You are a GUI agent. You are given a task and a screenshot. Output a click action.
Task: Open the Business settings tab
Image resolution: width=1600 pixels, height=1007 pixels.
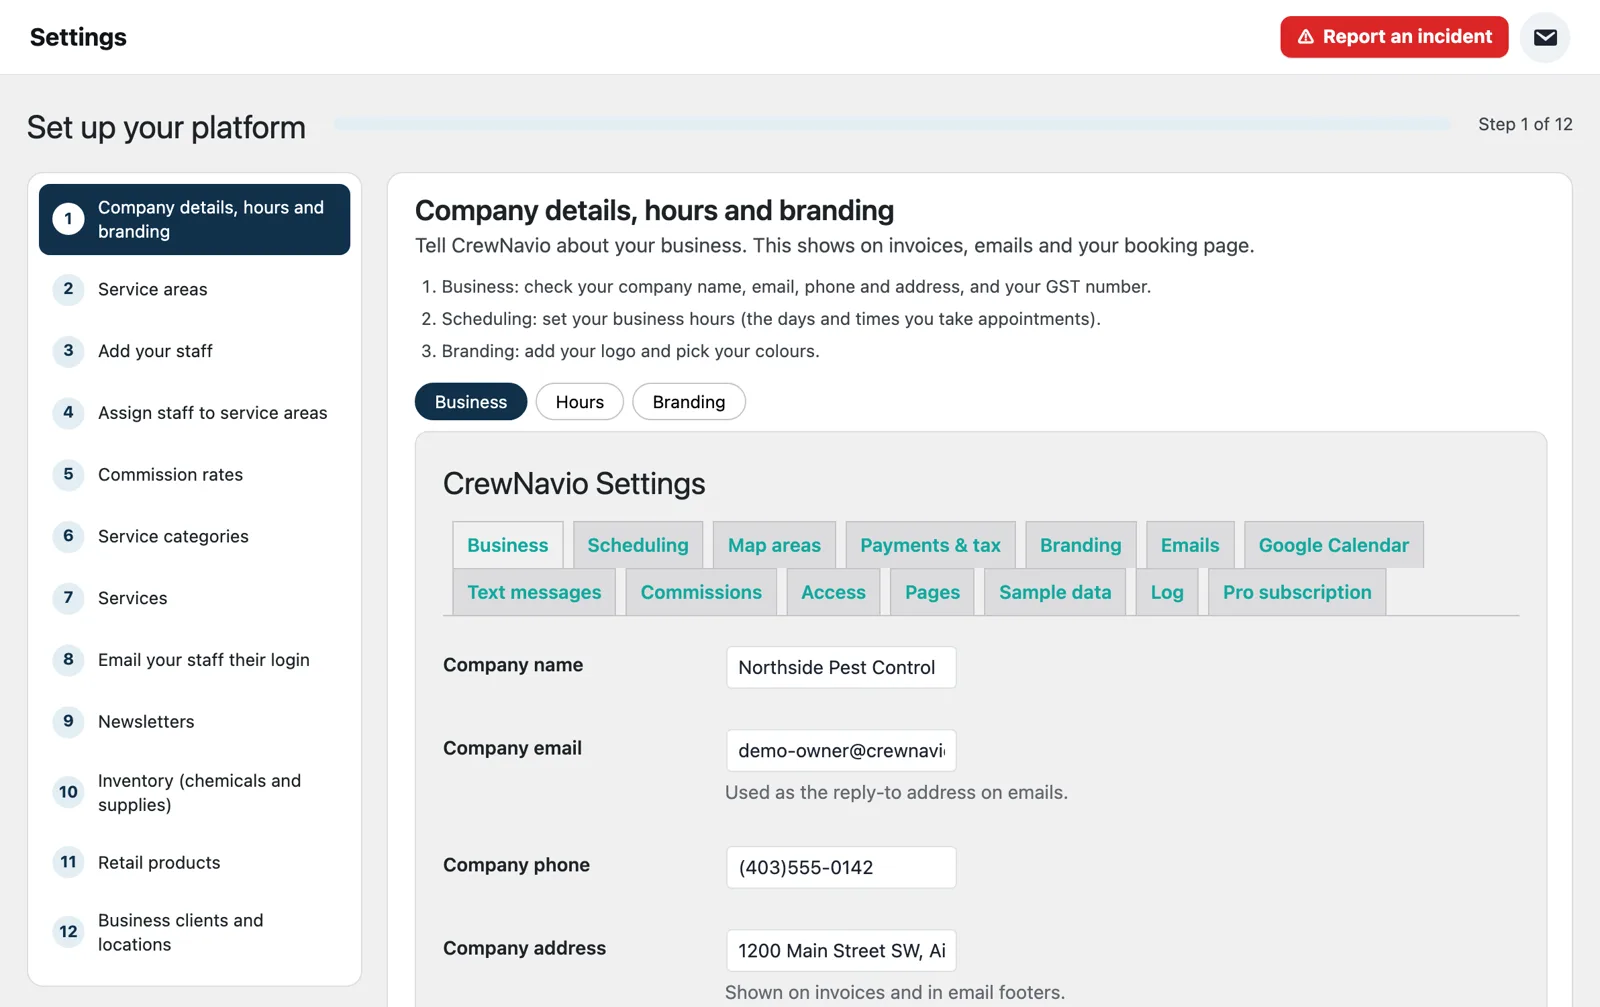pyautogui.click(x=508, y=545)
